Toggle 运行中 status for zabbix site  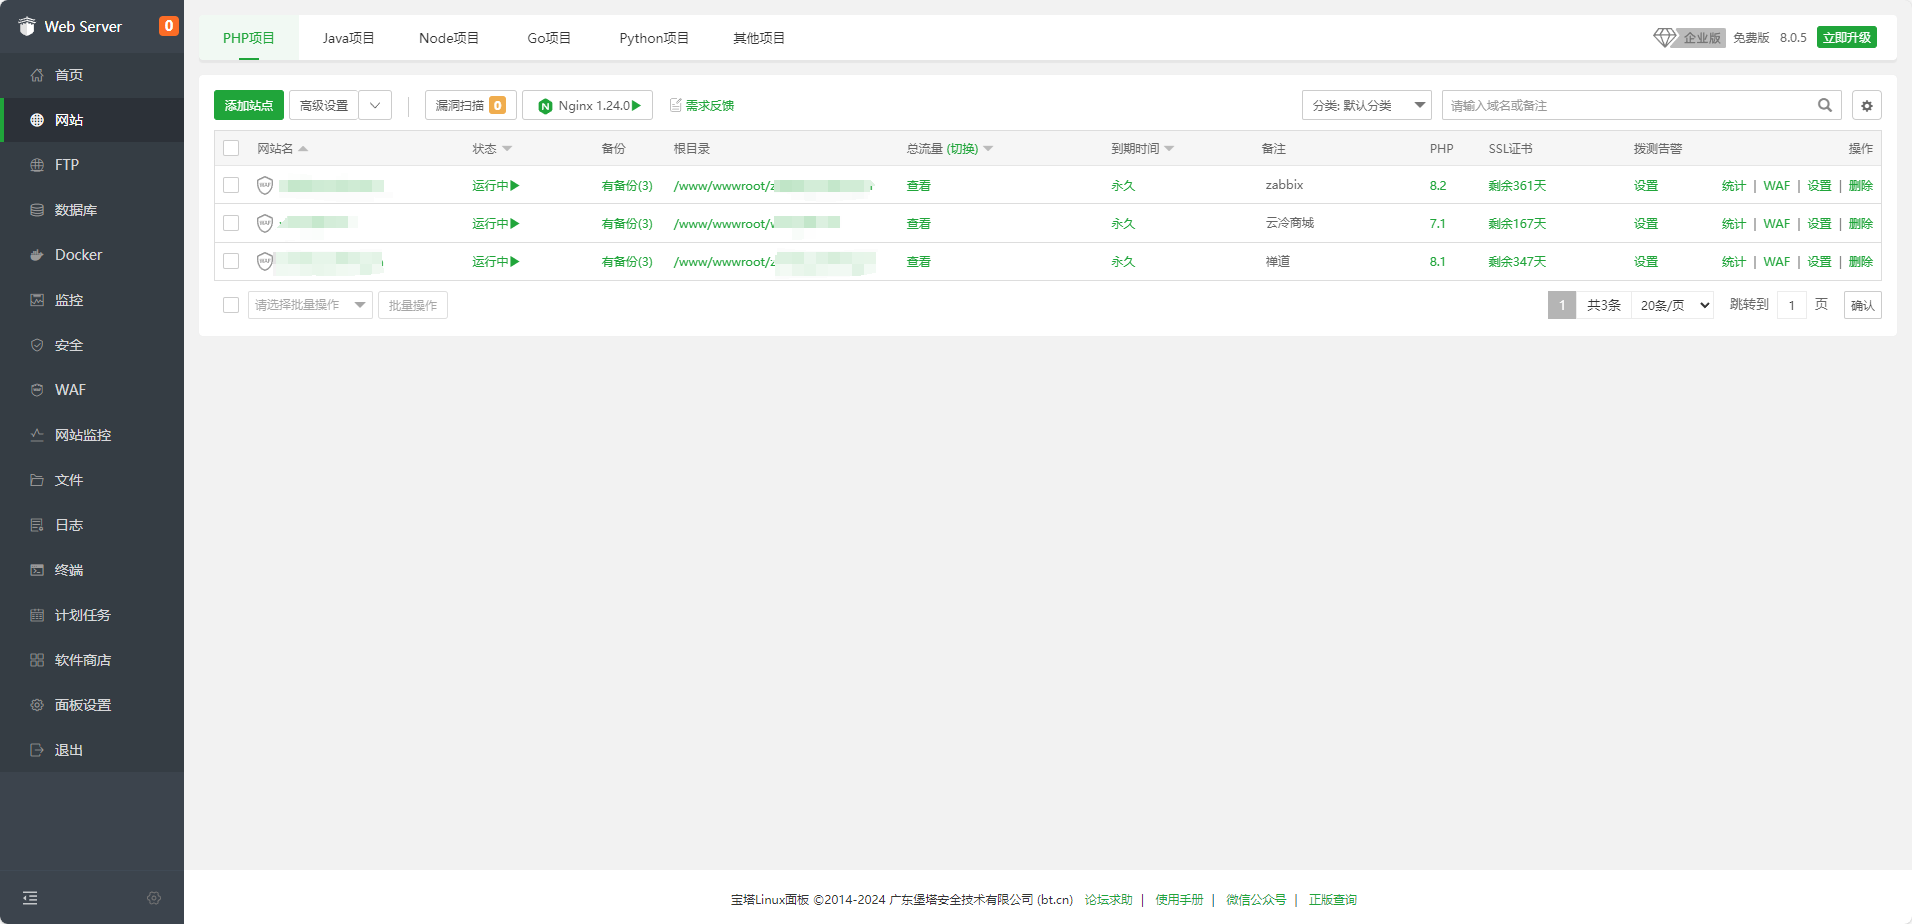pos(496,186)
